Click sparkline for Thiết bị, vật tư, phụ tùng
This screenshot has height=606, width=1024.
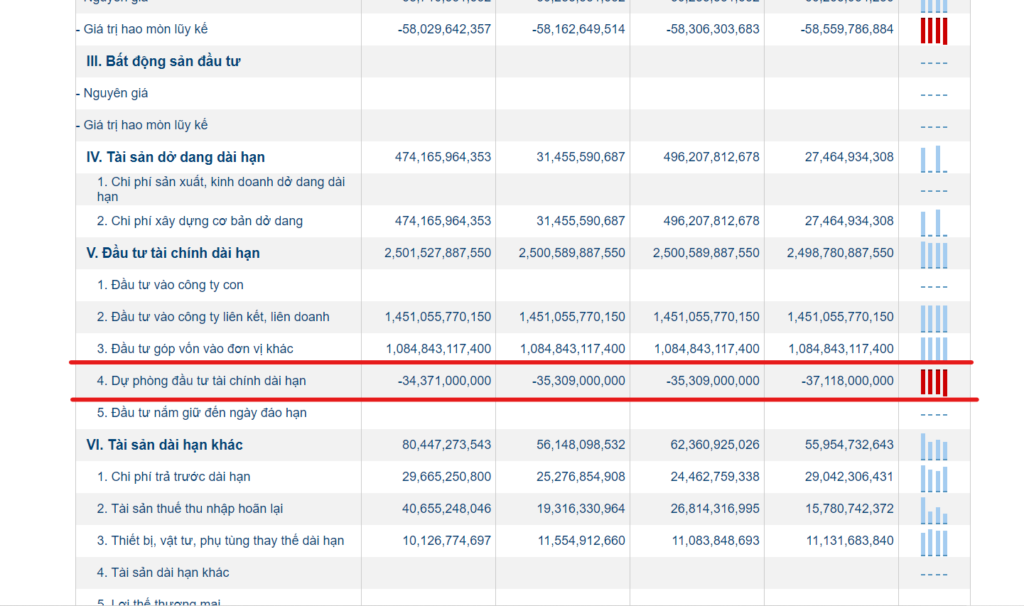pyautogui.click(x=934, y=543)
